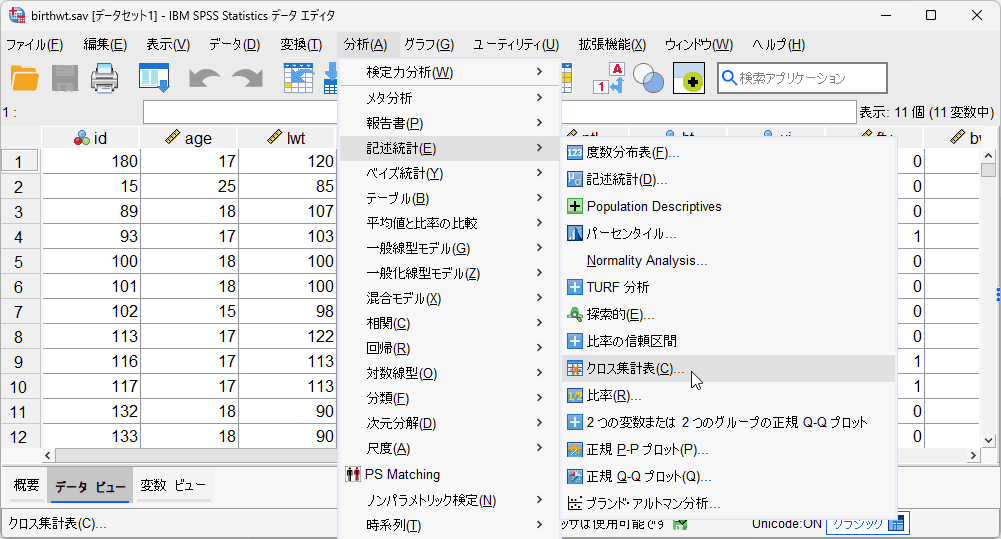Select Population Descriptives entry
This screenshot has height=539, width=1001.
pyautogui.click(x=728, y=206)
